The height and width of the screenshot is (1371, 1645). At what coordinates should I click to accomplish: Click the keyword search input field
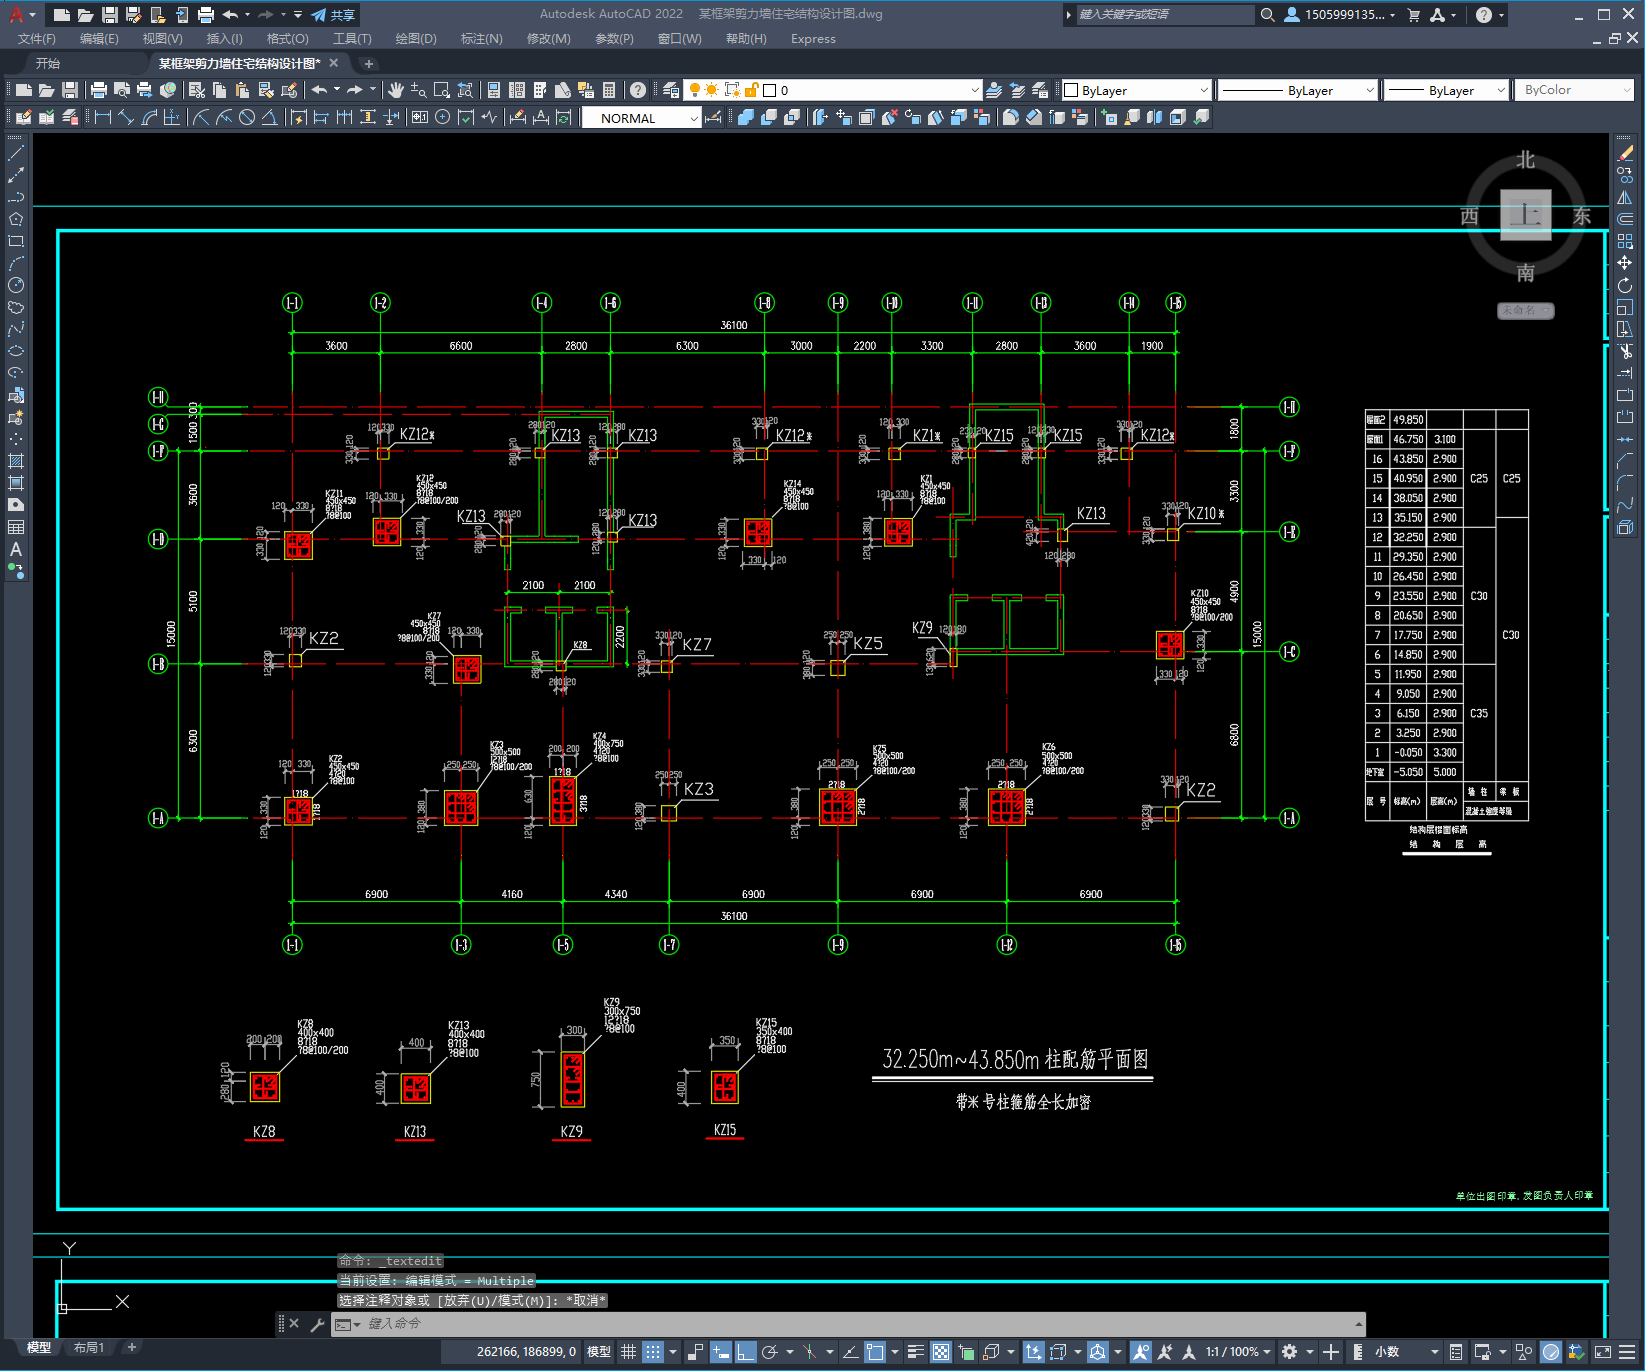pos(1164,15)
